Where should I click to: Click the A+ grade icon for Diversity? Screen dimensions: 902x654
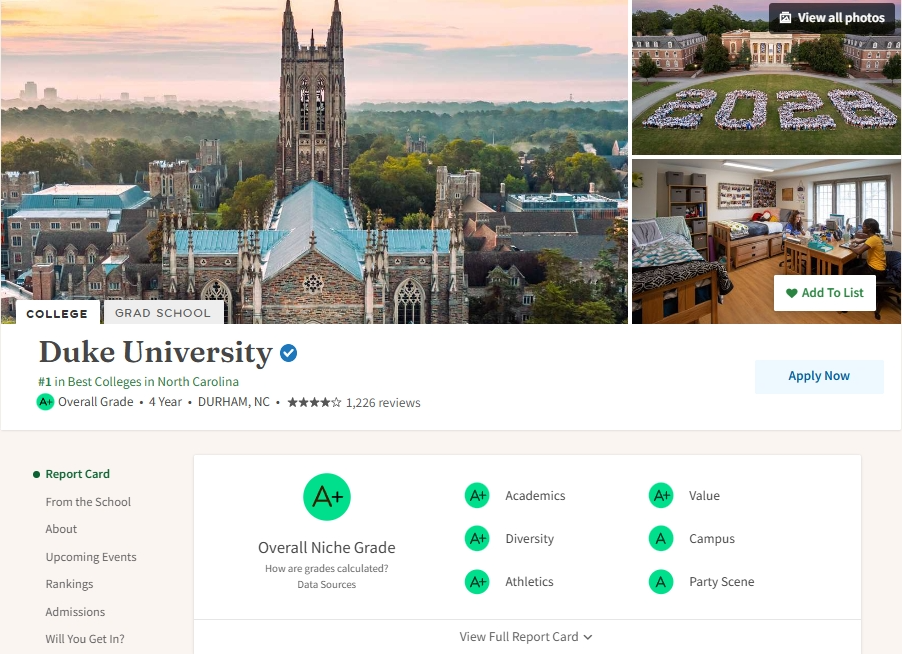pyautogui.click(x=477, y=538)
